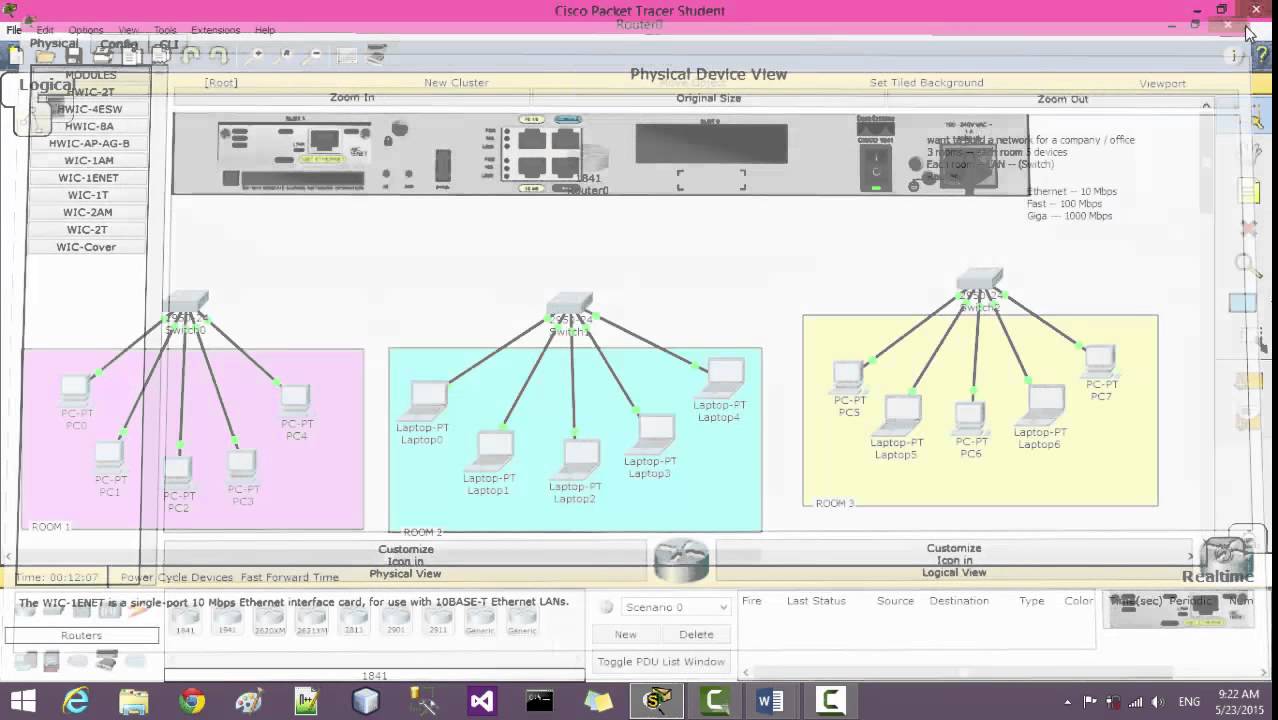Select the PC1 computer icon

[x=109, y=455]
